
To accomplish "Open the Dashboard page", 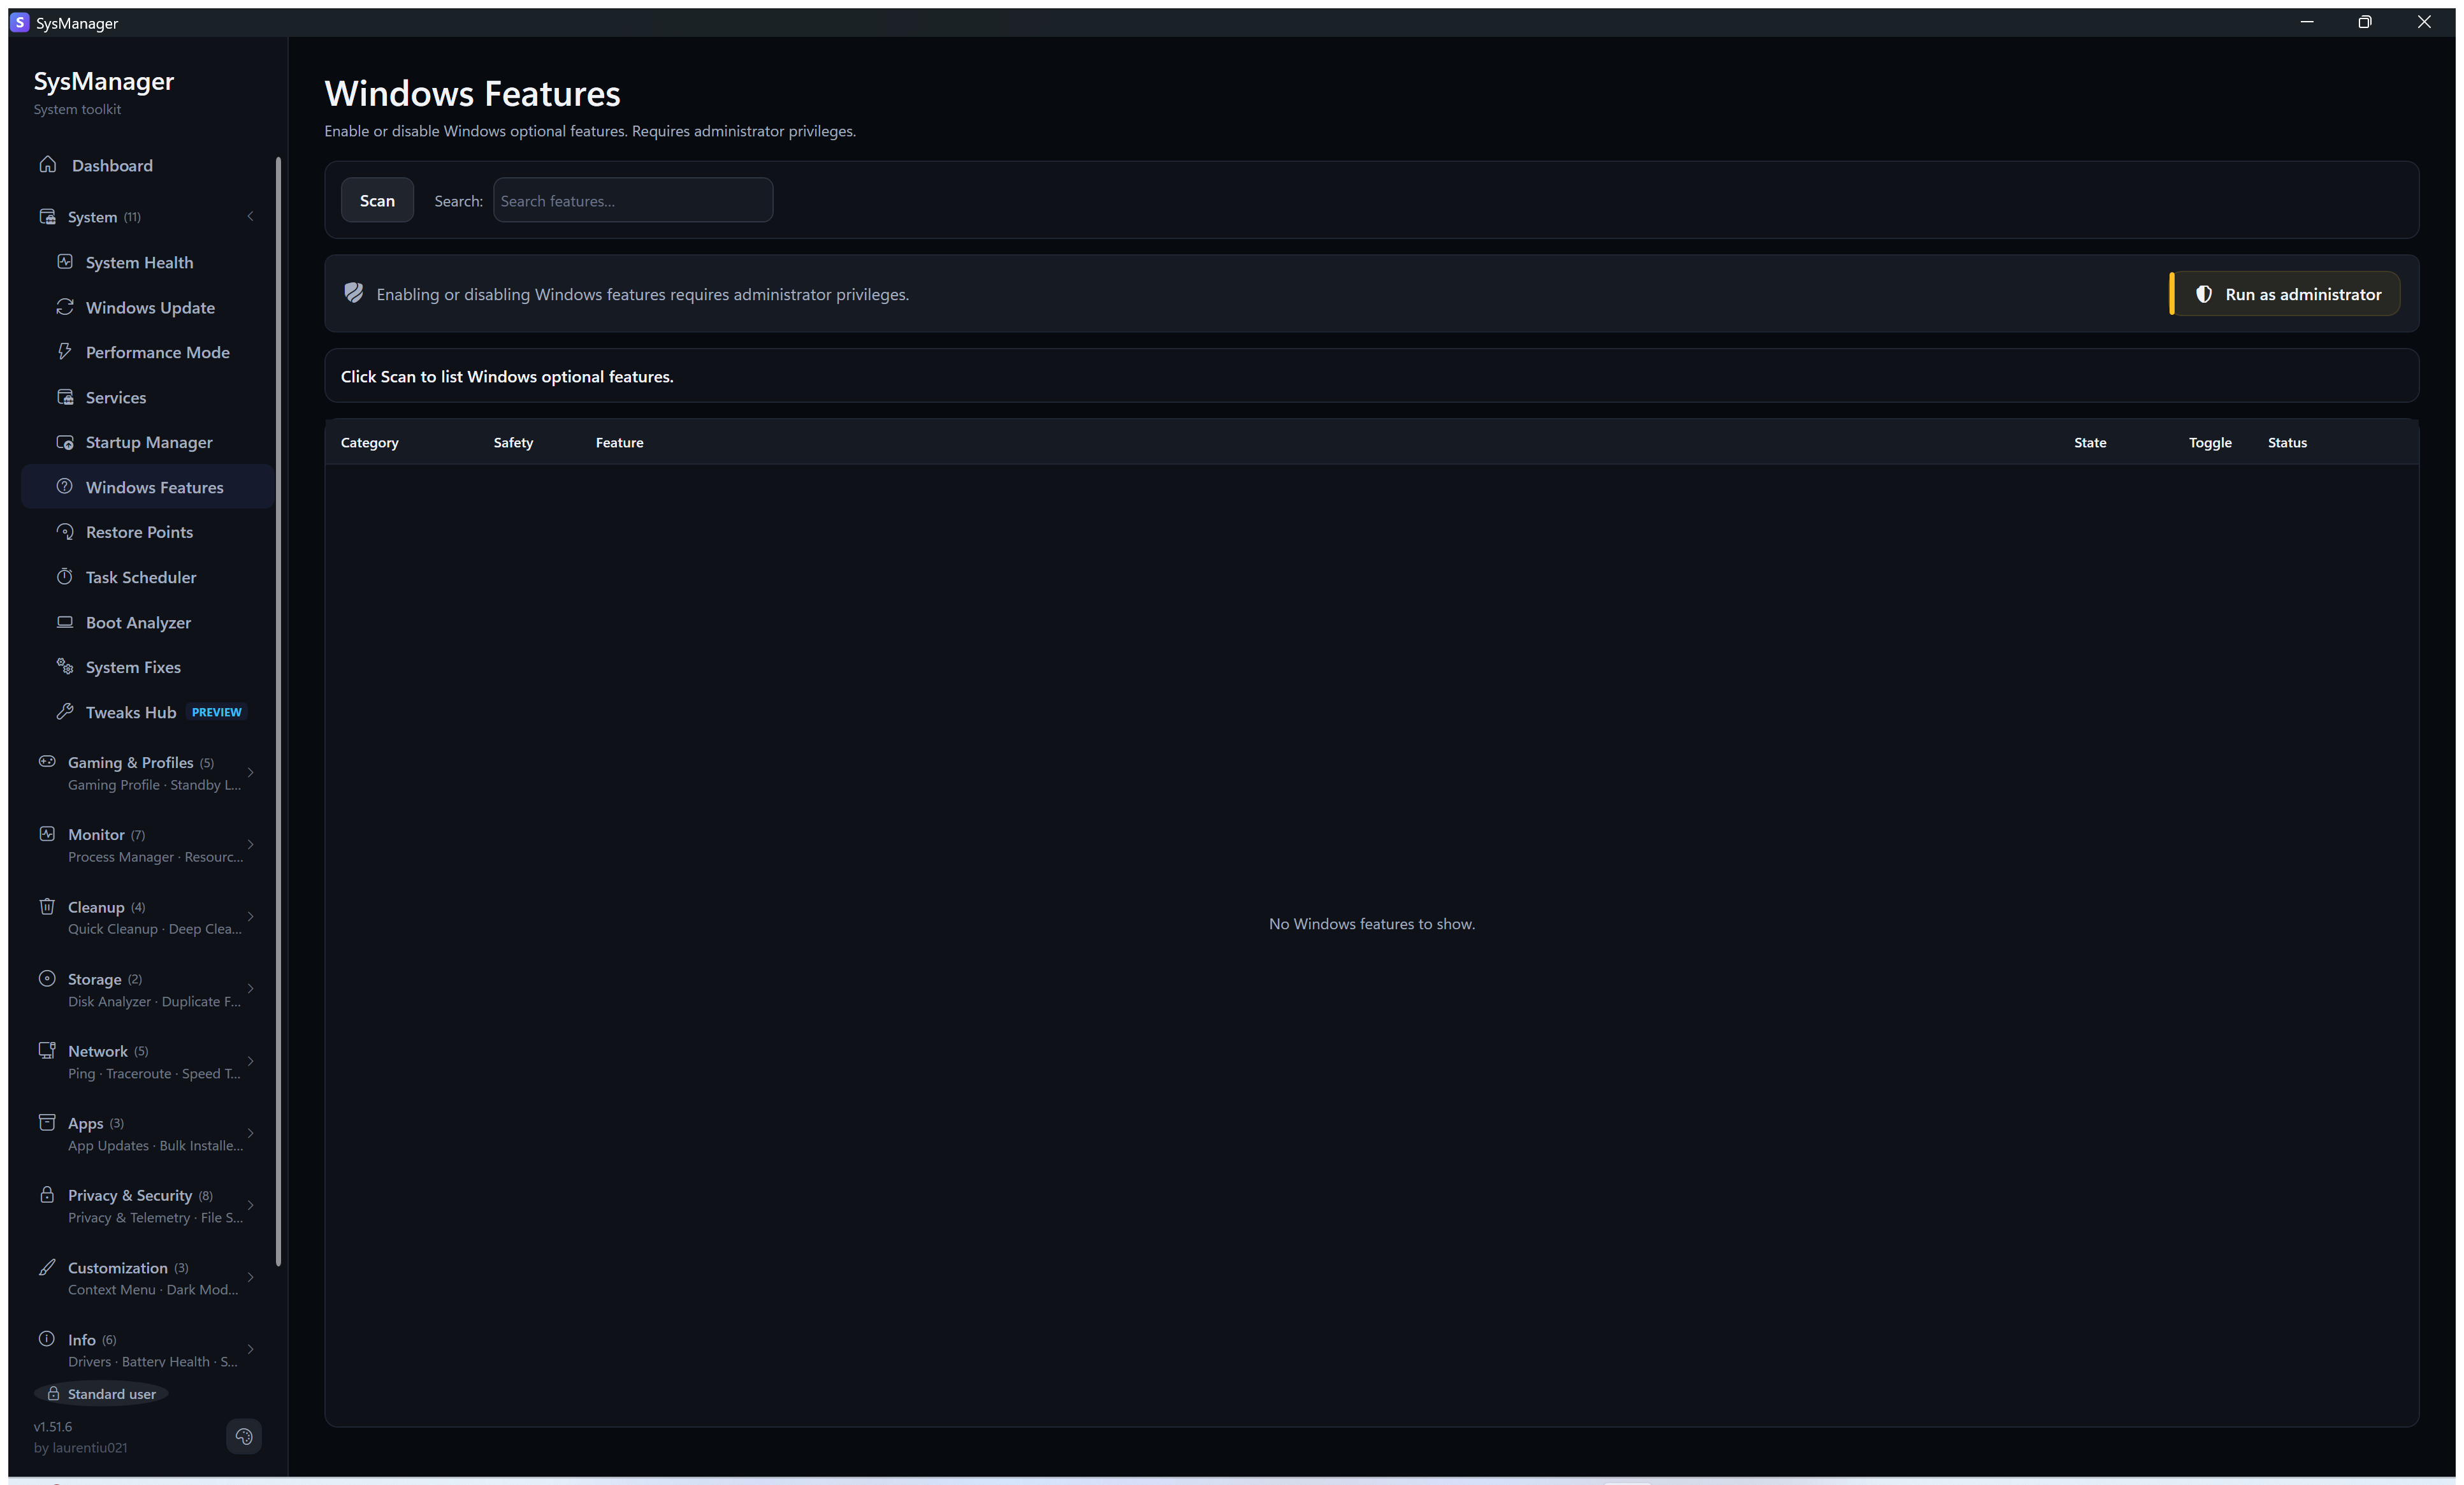I will (x=148, y=165).
